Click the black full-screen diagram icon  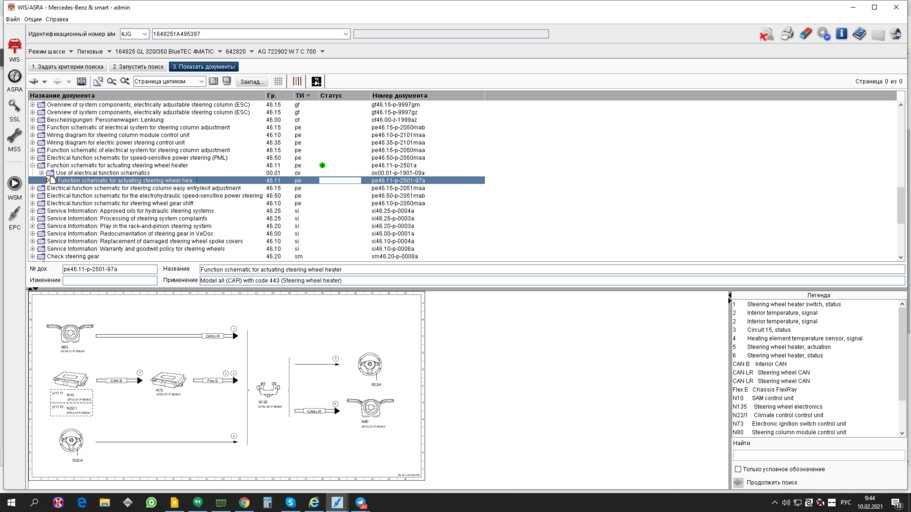point(316,81)
